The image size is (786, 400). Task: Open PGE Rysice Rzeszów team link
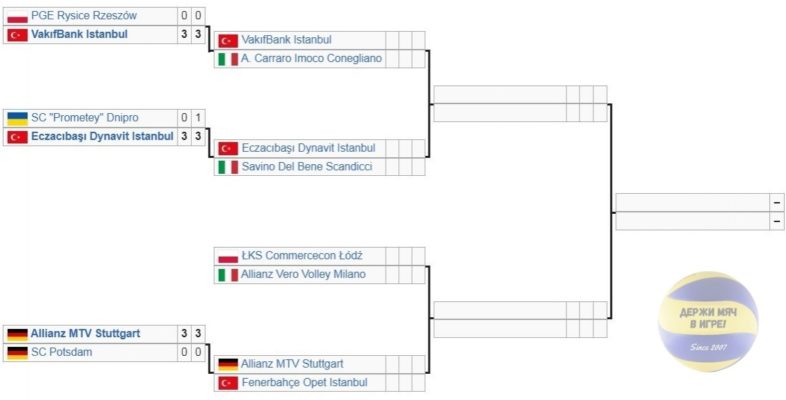[x=84, y=16]
